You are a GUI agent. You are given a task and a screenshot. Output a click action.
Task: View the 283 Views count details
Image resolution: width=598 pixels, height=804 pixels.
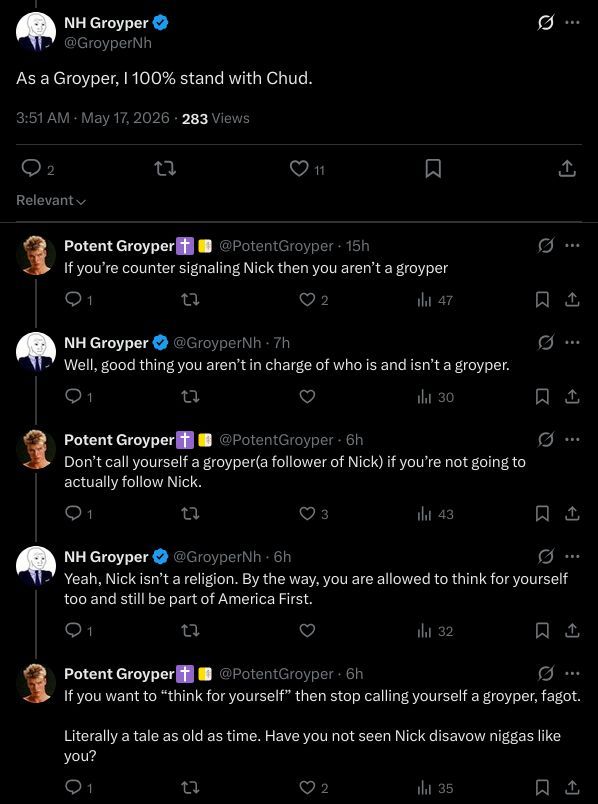pos(215,118)
